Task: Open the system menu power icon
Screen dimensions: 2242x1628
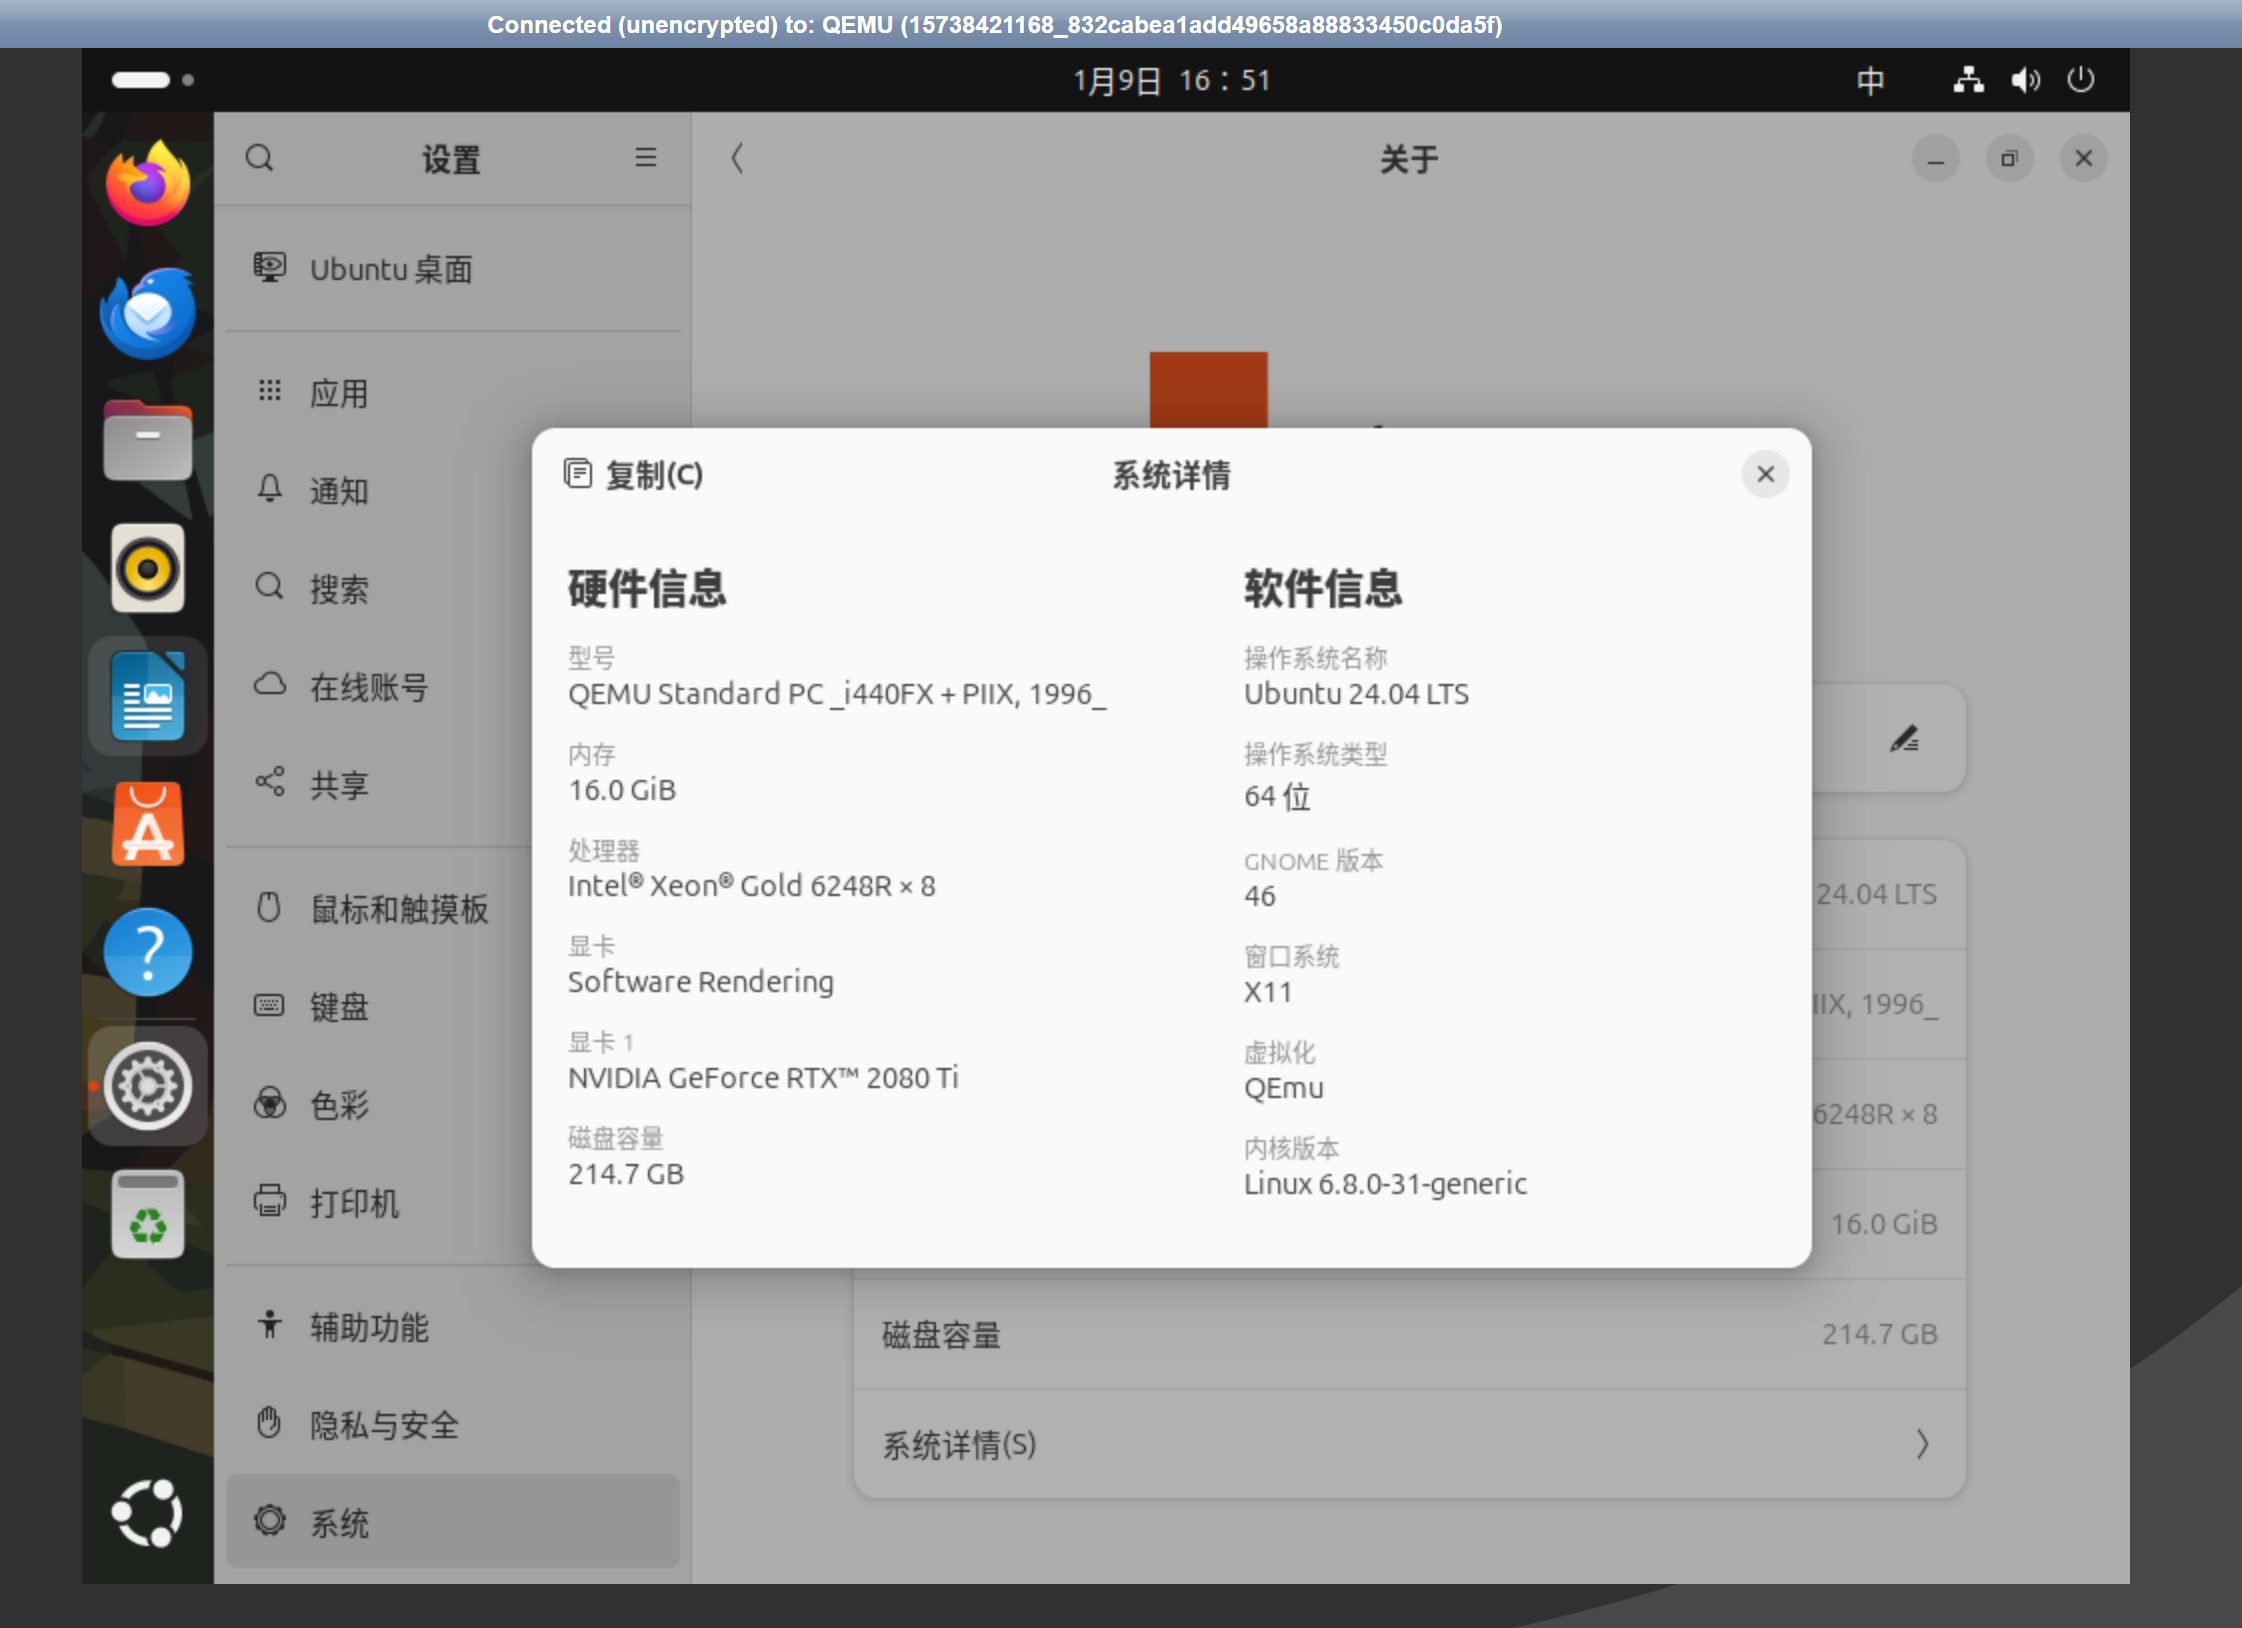Action: pyautogui.click(x=2080, y=80)
